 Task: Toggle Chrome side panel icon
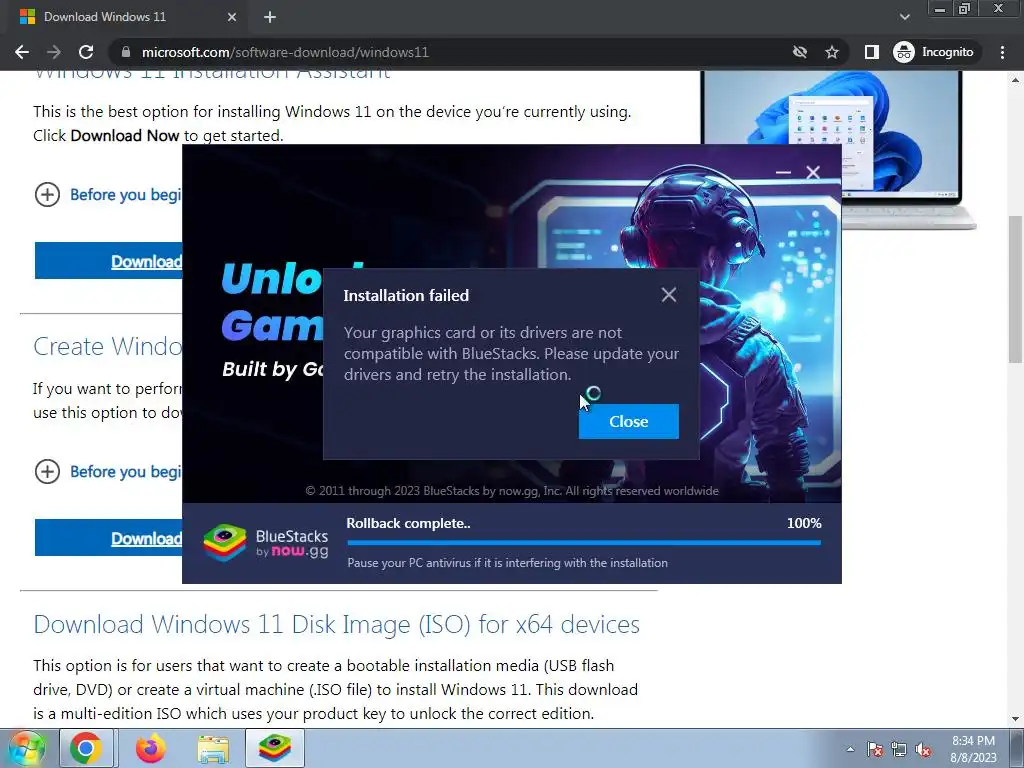[x=871, y=52]
